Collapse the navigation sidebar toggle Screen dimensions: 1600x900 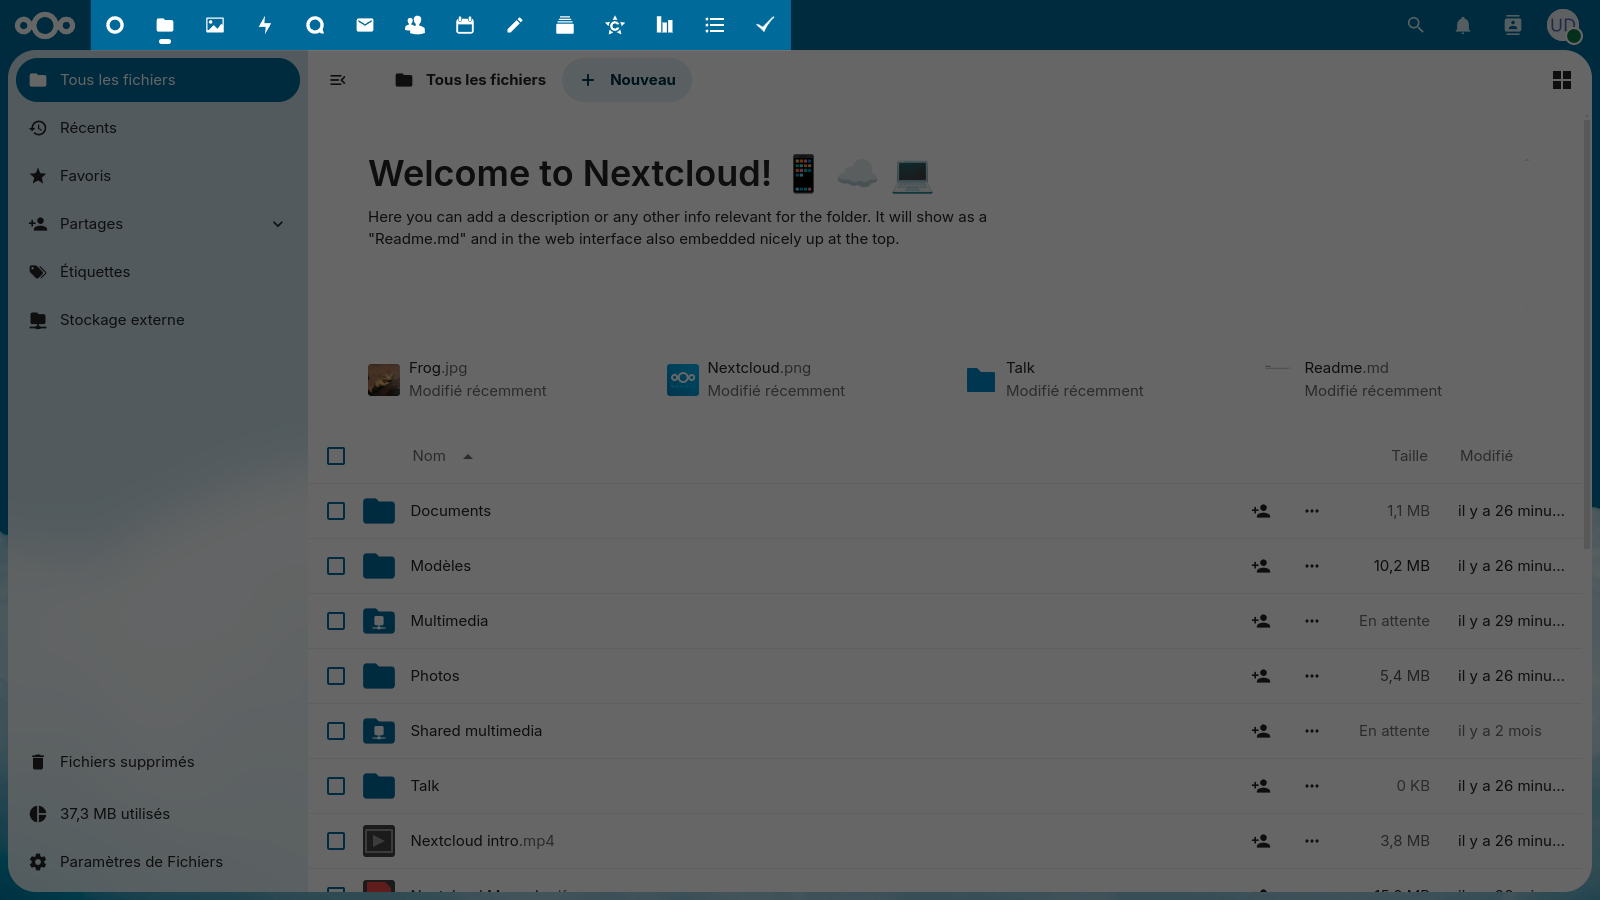coord(338,80)
